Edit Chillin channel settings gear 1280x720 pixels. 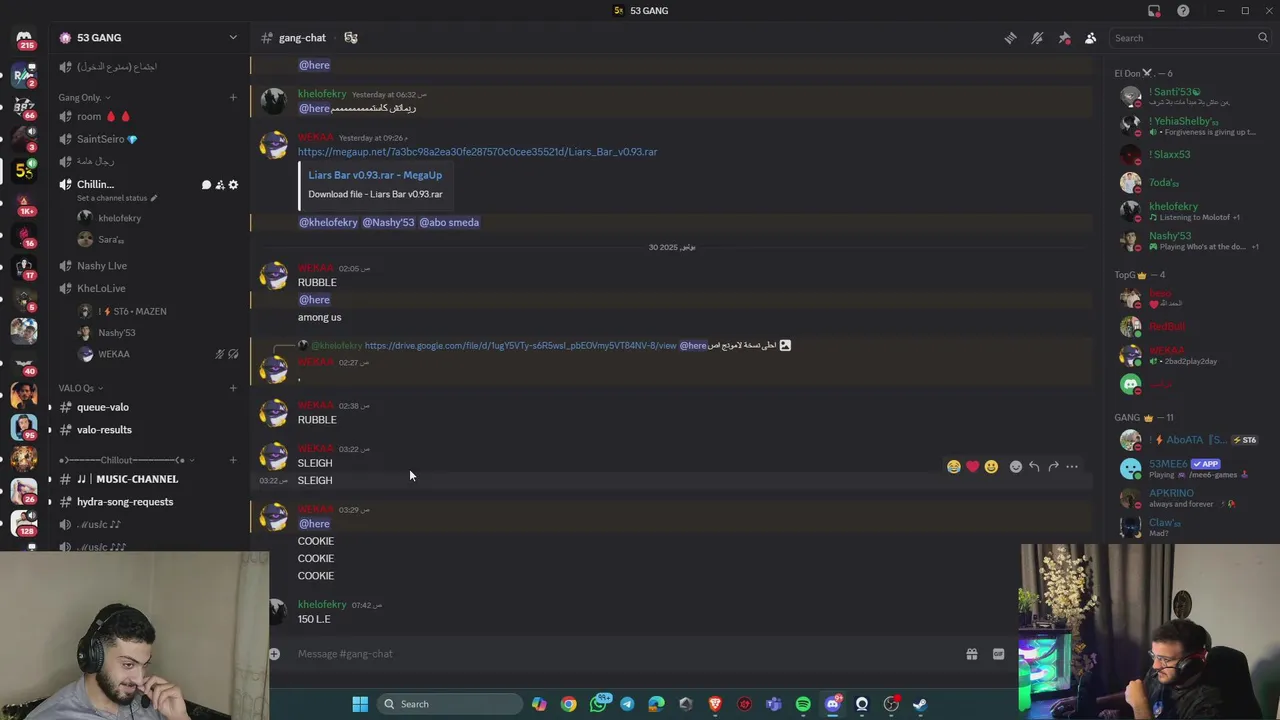pyautogui.click(x=234, y=185)
